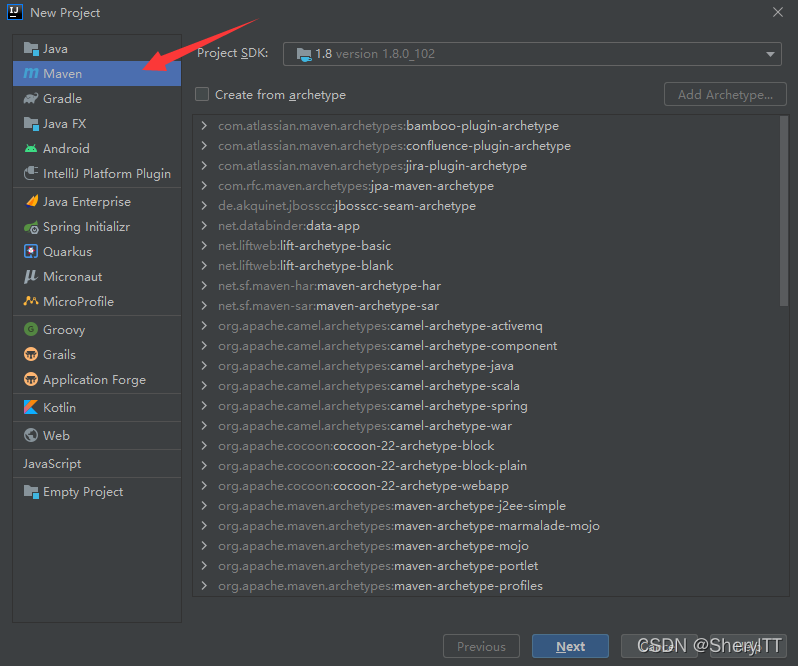Select the Gradle project type

97,99
